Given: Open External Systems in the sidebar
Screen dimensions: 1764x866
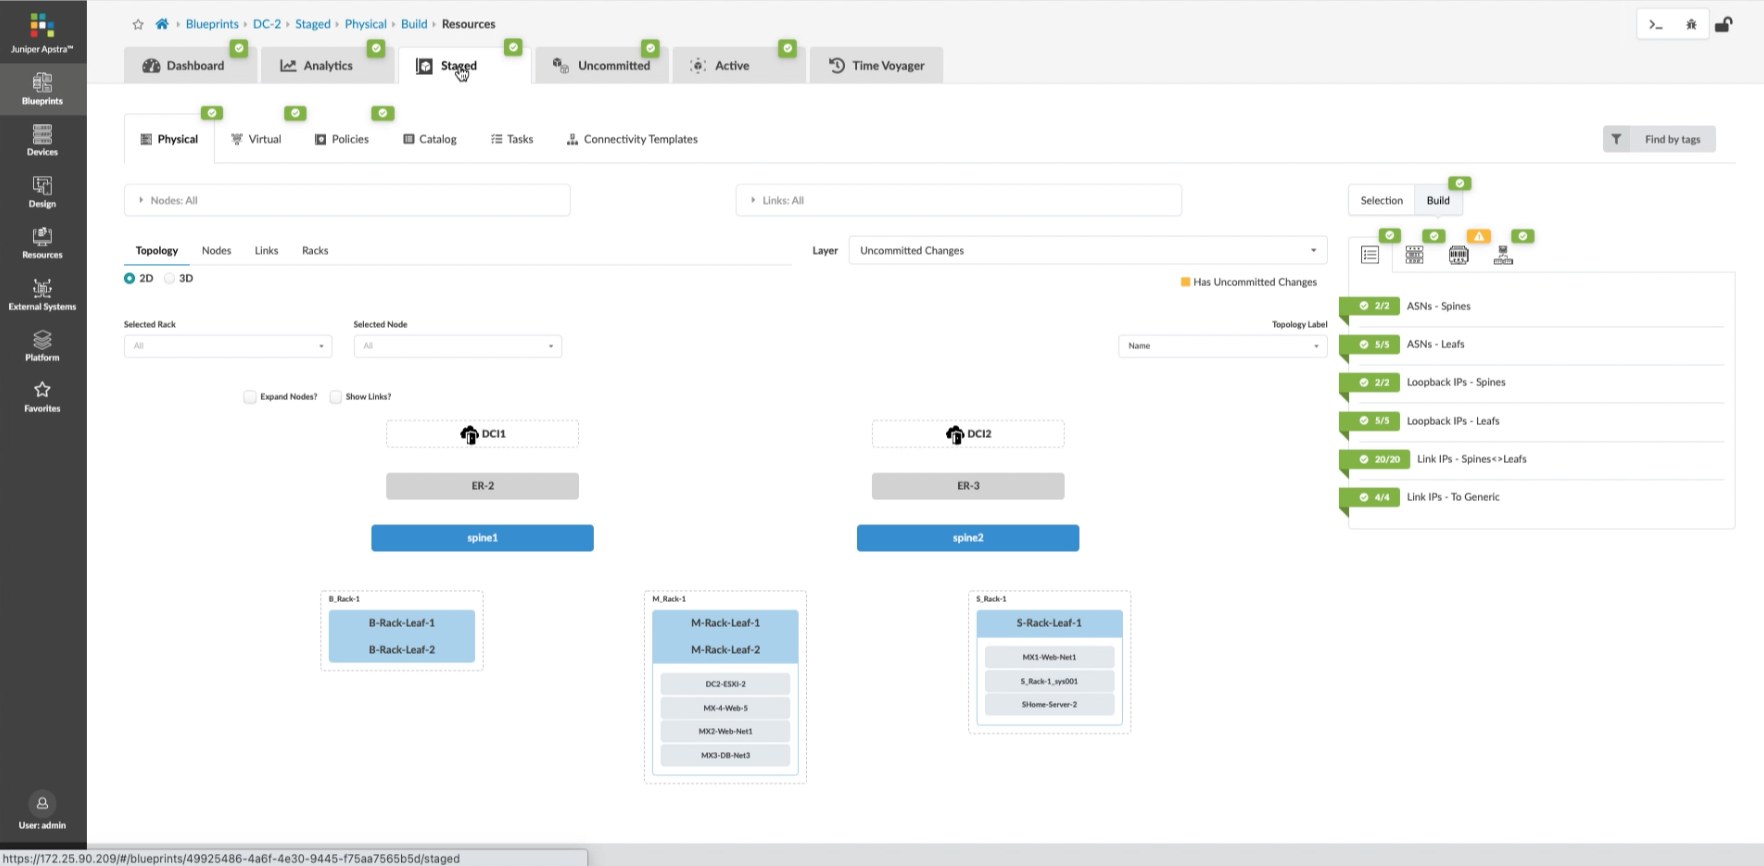Looking at the screenshot, I should (x=42, y=295).
